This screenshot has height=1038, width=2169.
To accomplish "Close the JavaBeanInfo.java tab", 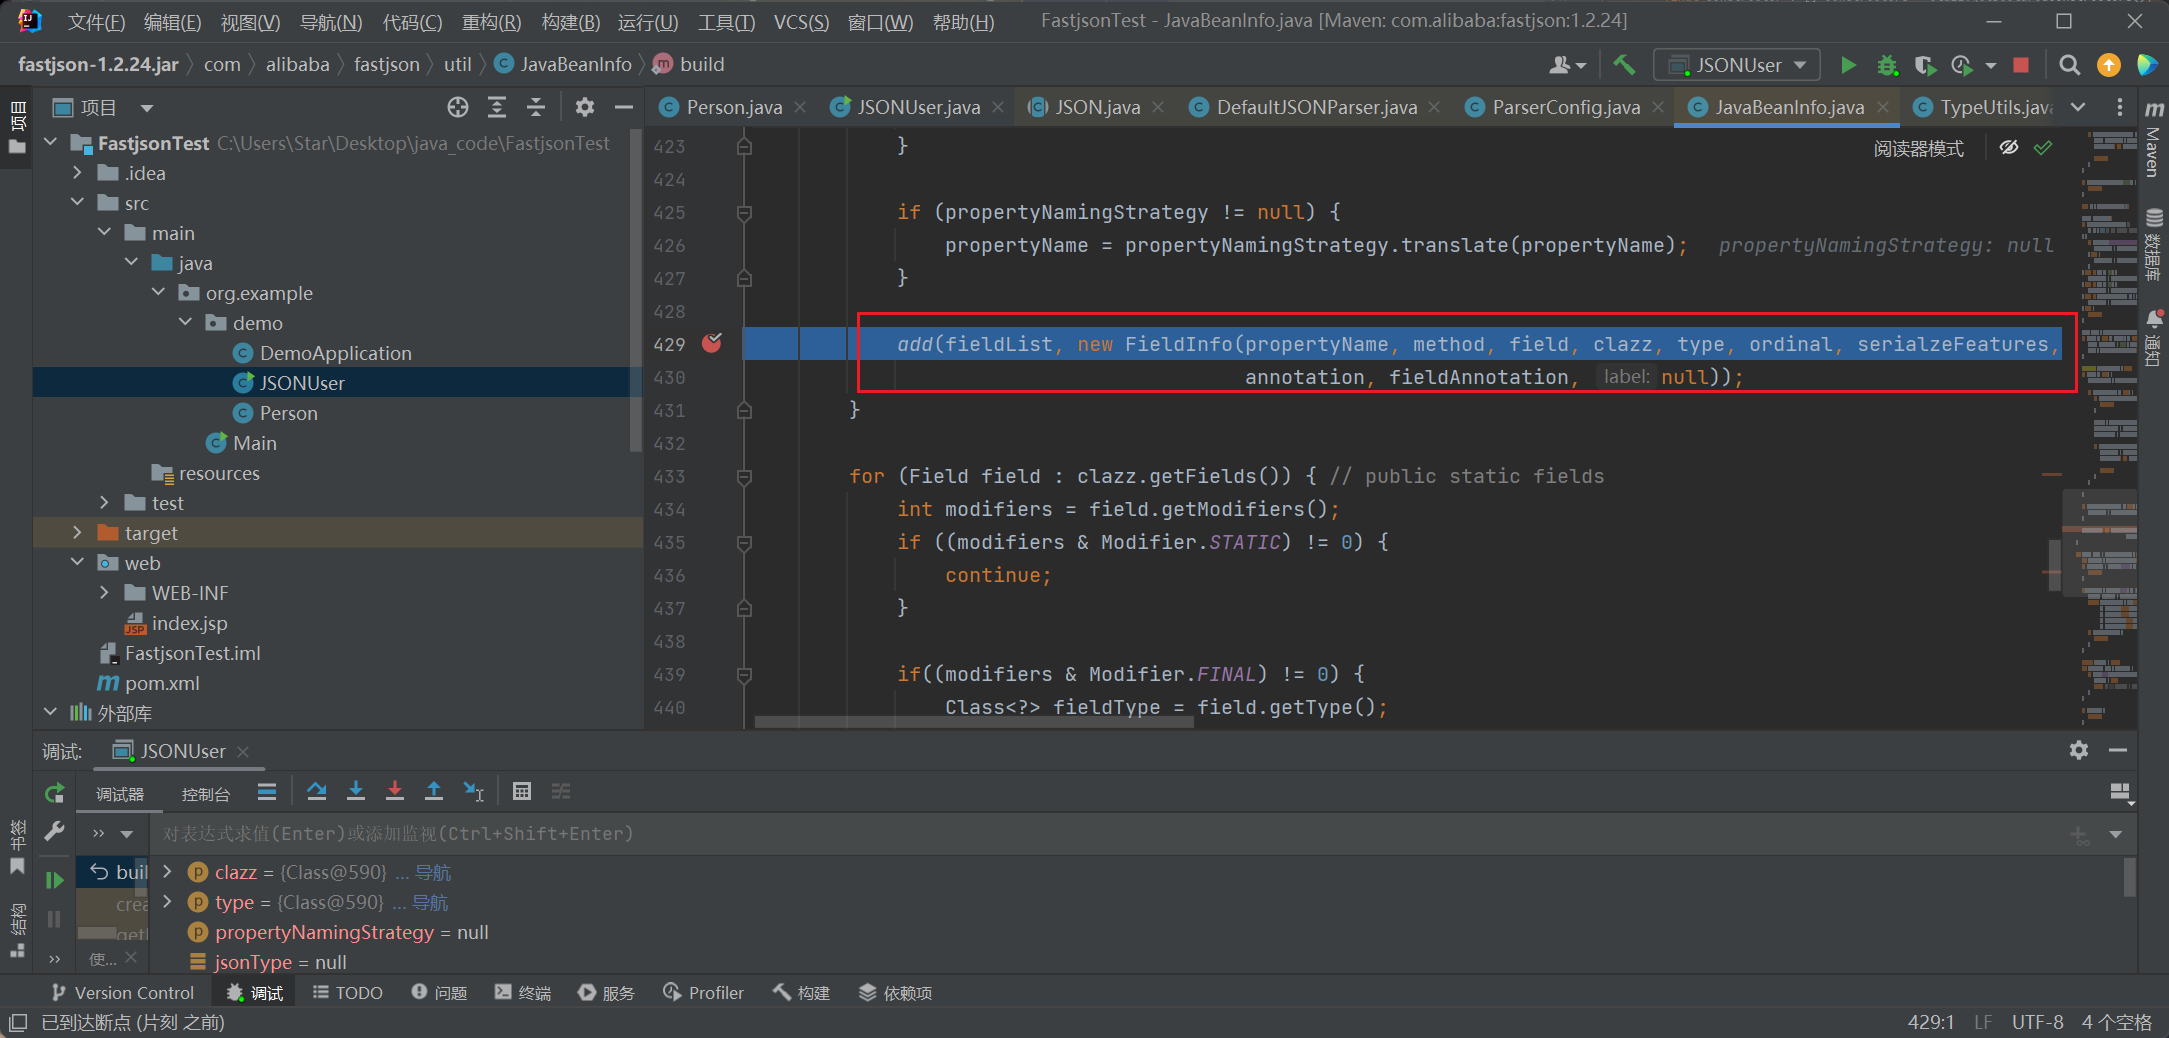I will click(1884, 107).
